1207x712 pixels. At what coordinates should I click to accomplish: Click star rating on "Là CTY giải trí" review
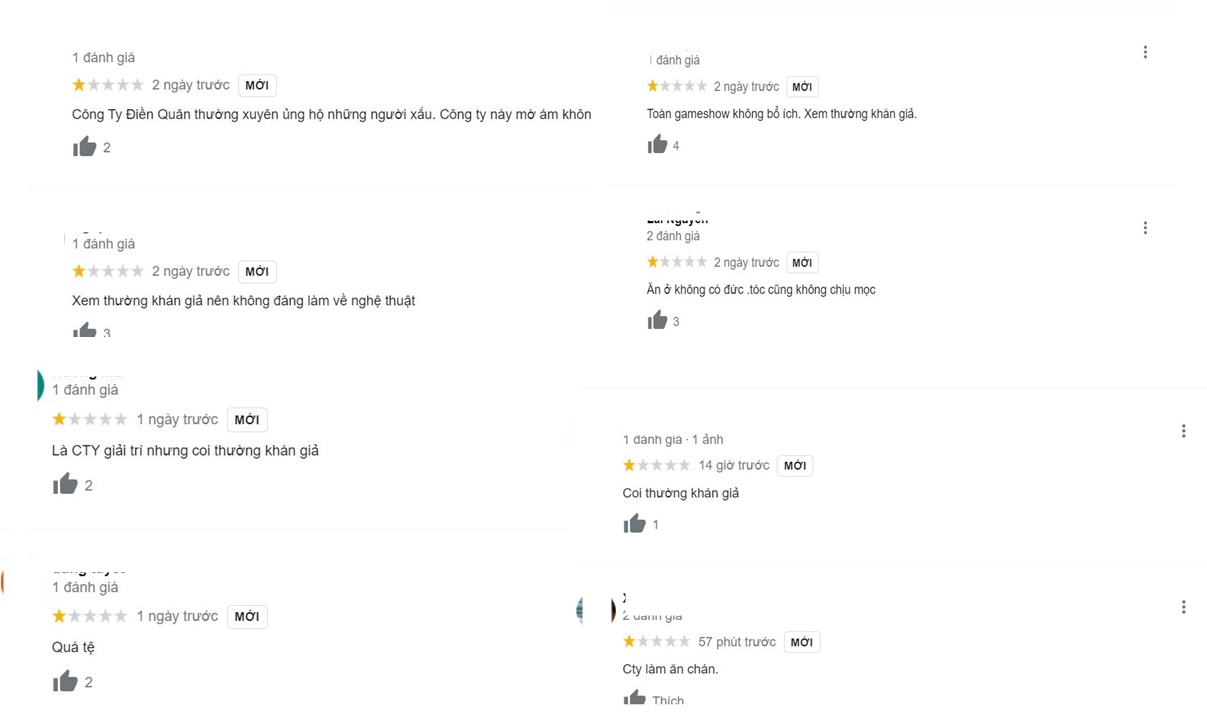(x=90, y=419)
